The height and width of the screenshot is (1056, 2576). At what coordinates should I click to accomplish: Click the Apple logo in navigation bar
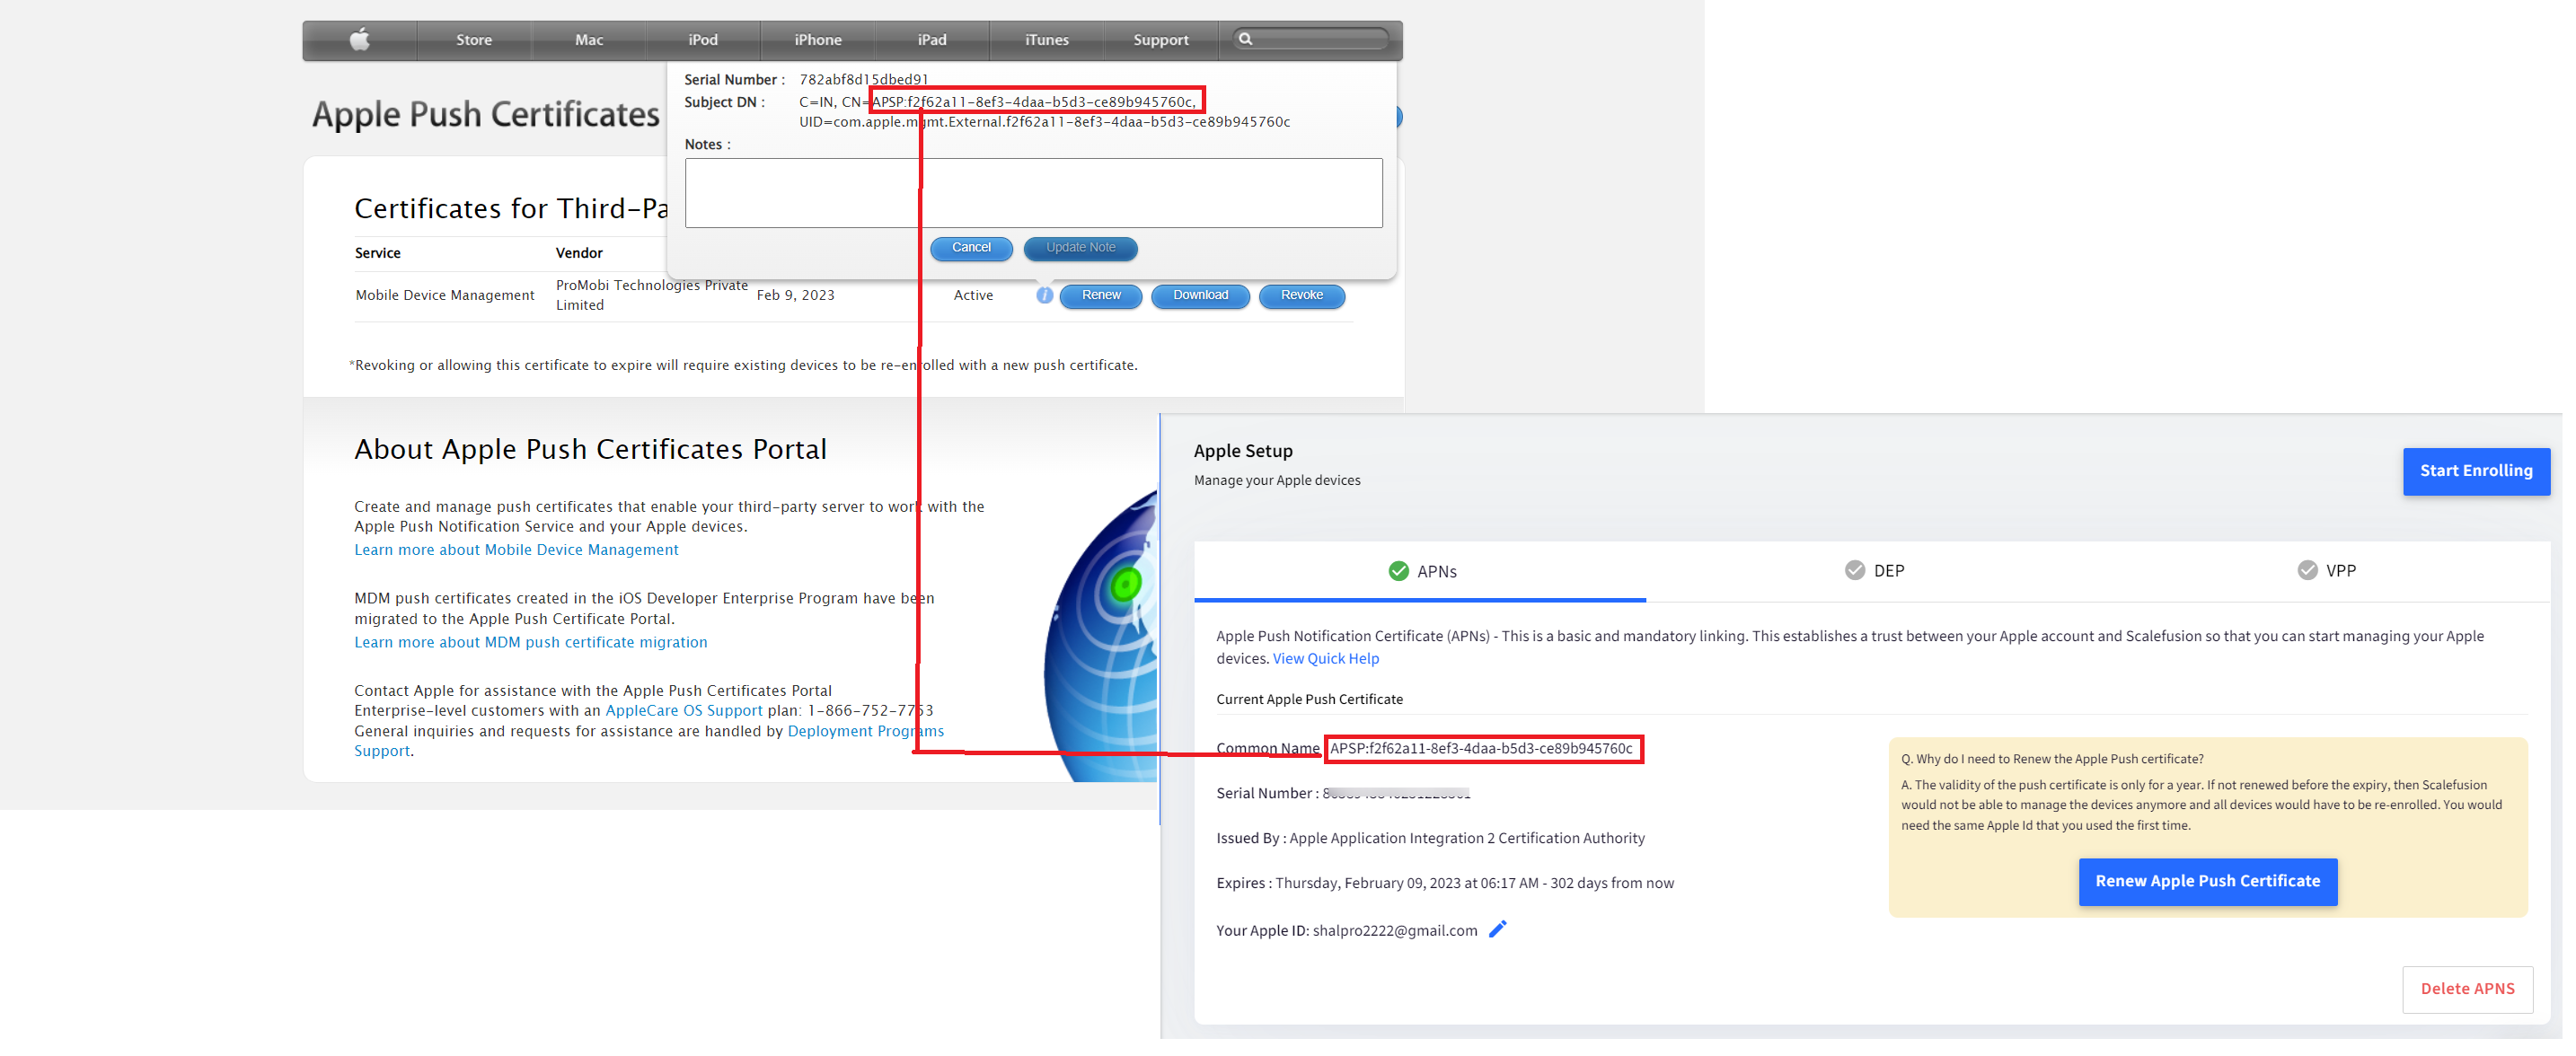click(x=360, y=40)
